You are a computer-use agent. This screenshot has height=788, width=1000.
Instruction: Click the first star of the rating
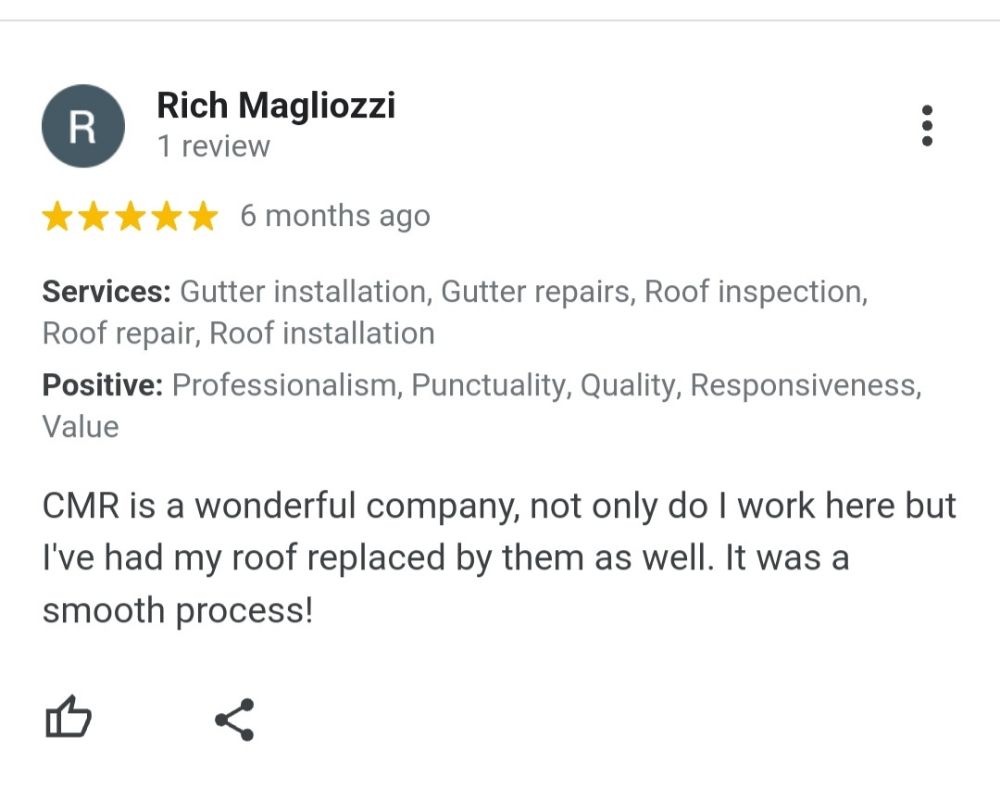pyautogui.click(x=57, y=215)
